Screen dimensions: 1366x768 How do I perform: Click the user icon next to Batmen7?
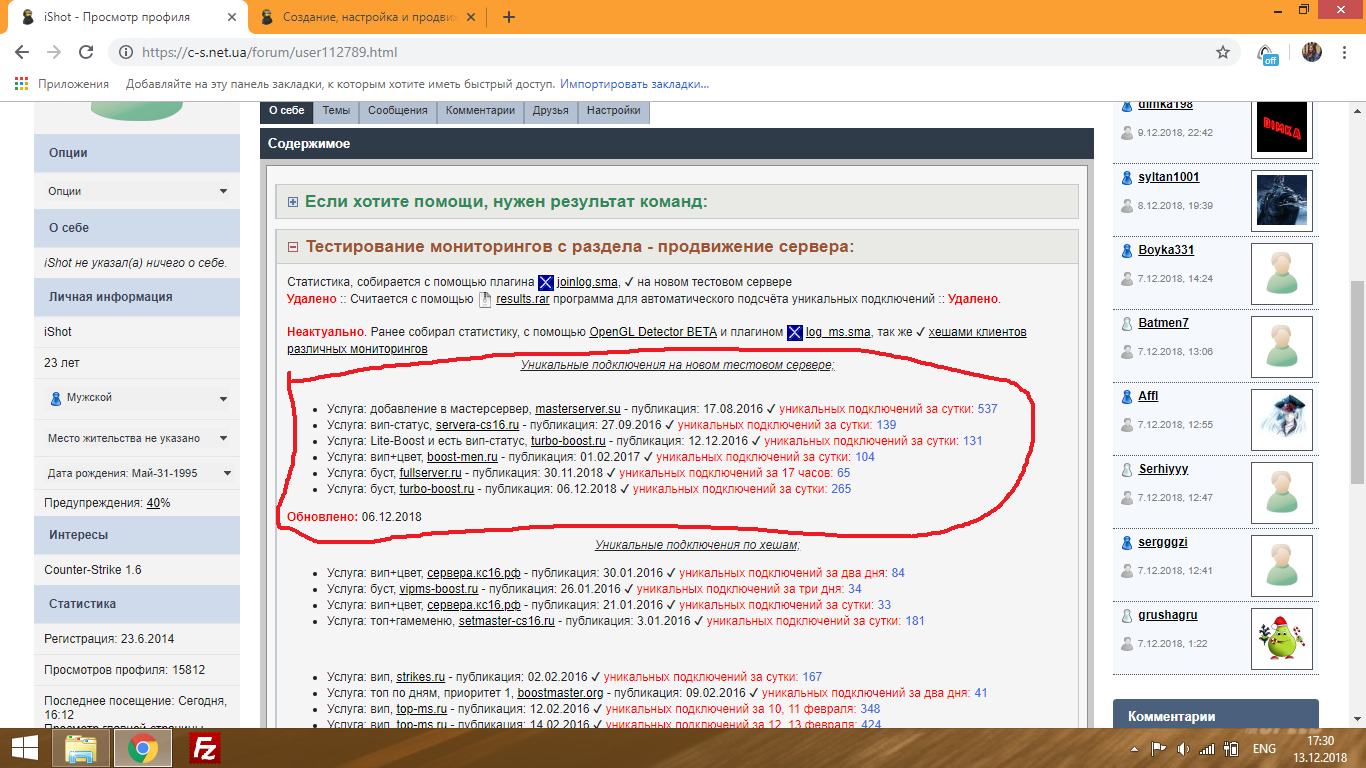tap(1126, 324)
